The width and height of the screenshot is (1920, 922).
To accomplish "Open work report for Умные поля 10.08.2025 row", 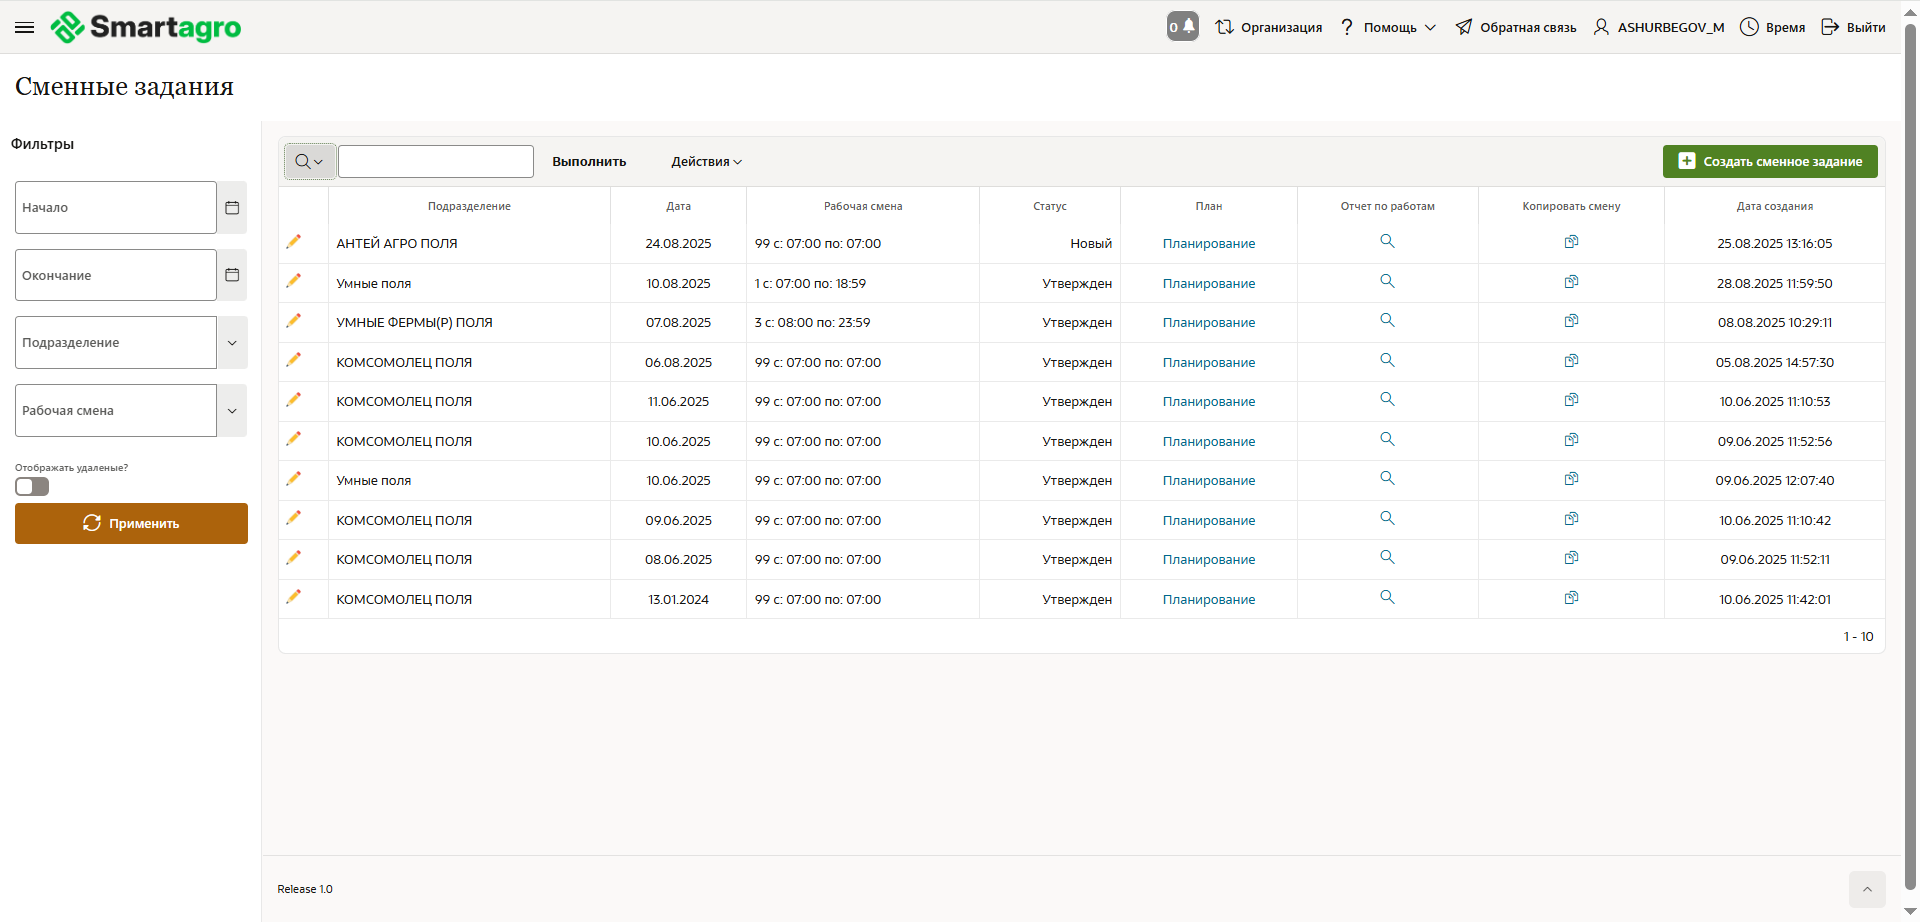I will pos(1387,282).
